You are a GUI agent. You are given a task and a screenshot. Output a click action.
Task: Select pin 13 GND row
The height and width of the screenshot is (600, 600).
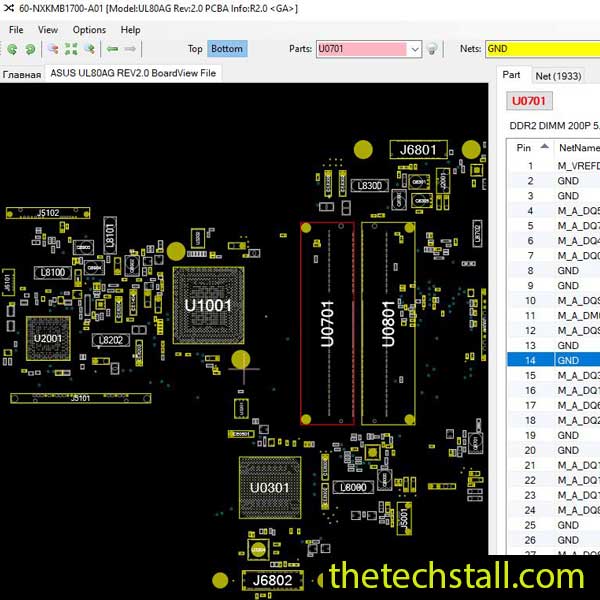pos(554,346)
